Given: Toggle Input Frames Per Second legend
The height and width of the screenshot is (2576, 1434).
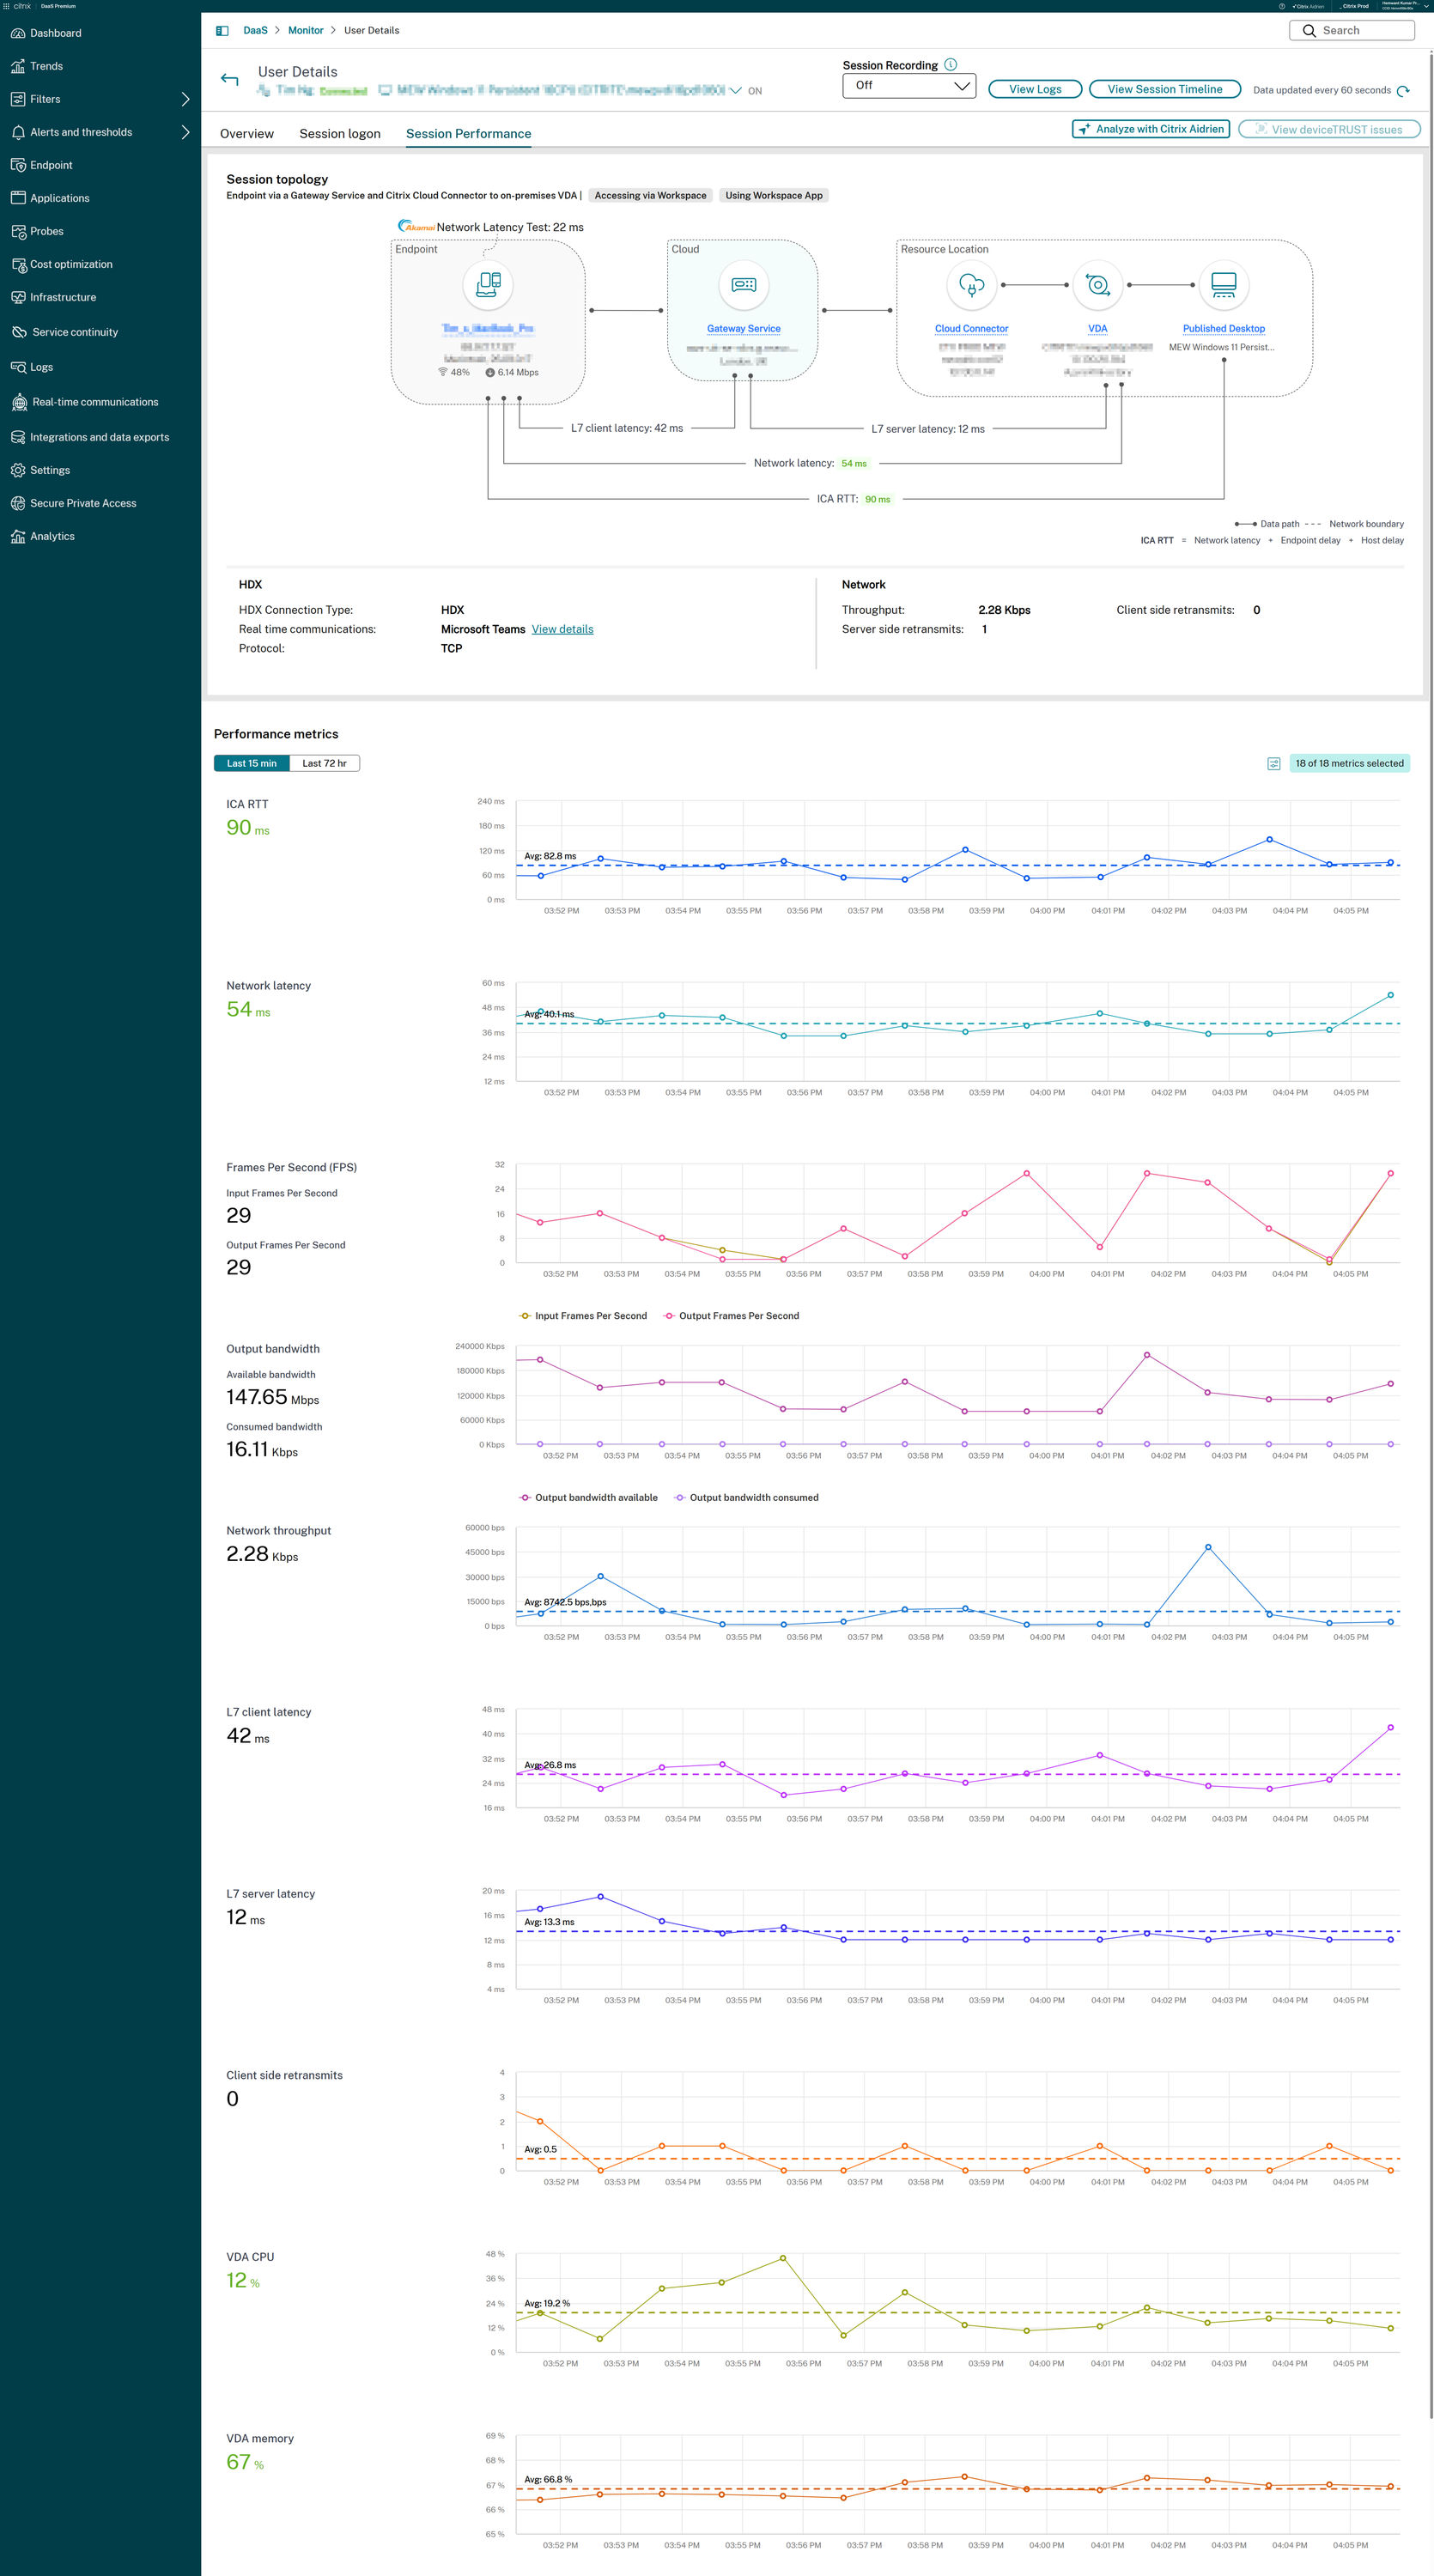Looking at the screenshot, I should coord(583,1316).
